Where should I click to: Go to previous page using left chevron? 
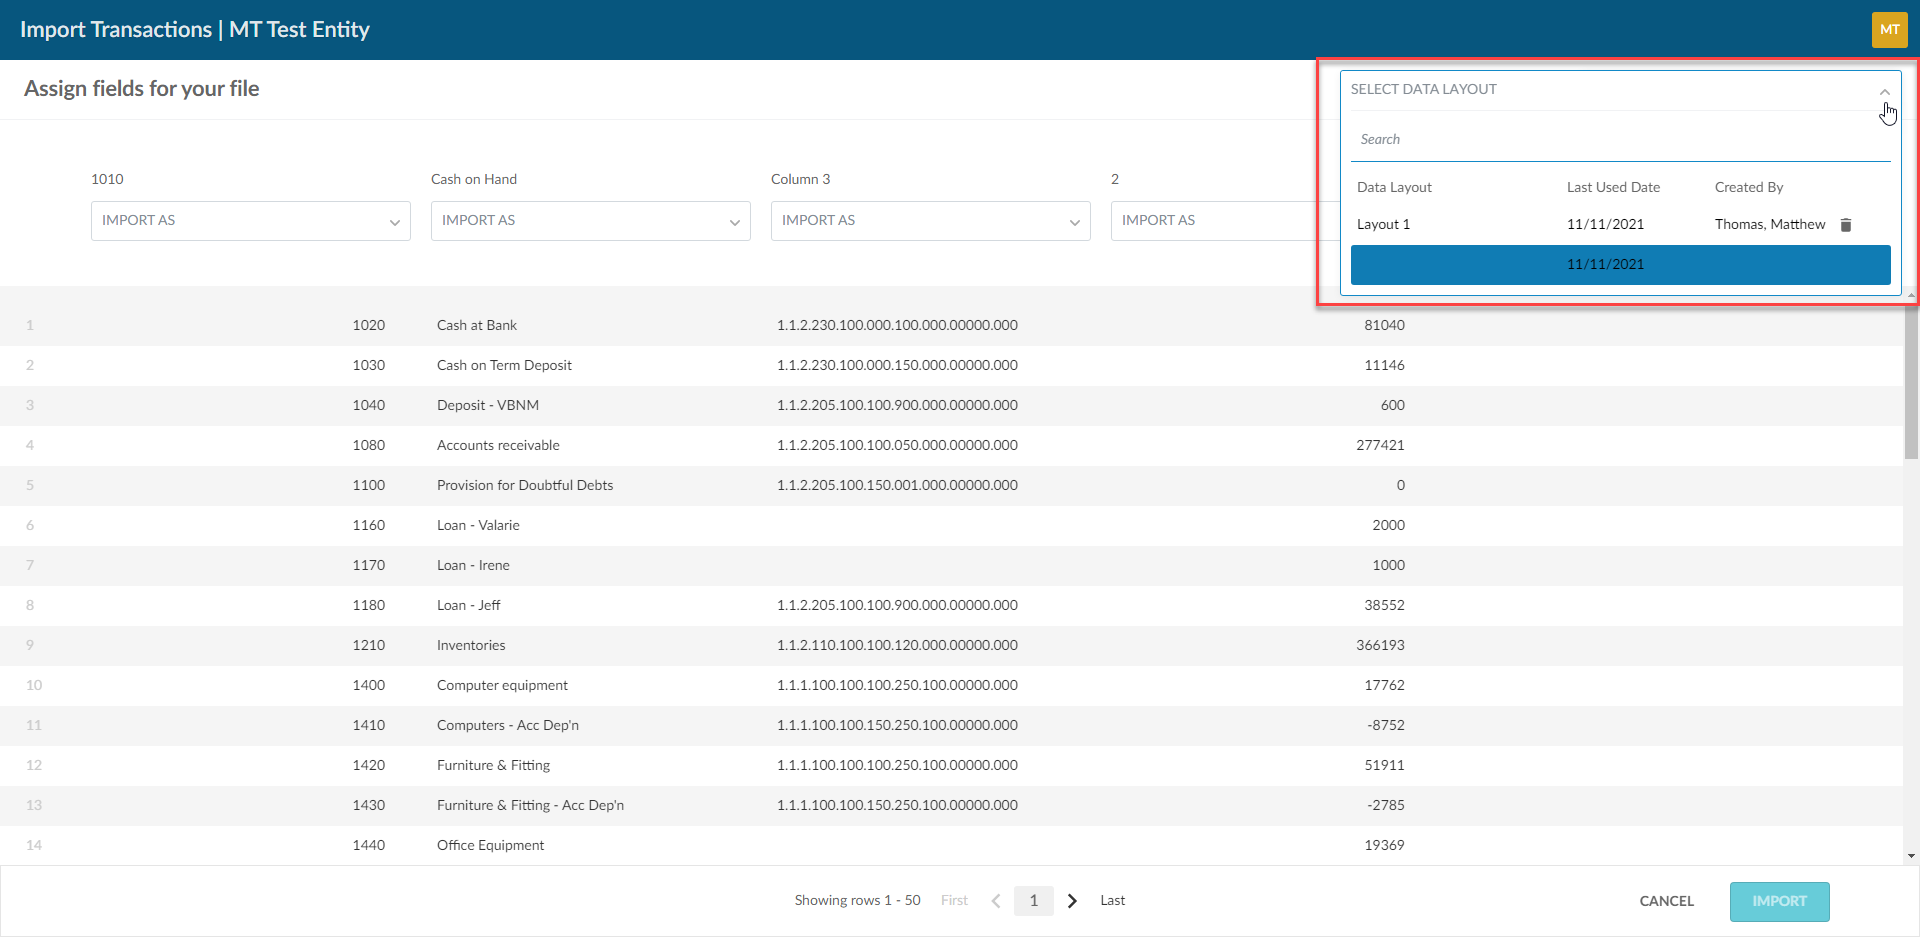coord(996,901)
